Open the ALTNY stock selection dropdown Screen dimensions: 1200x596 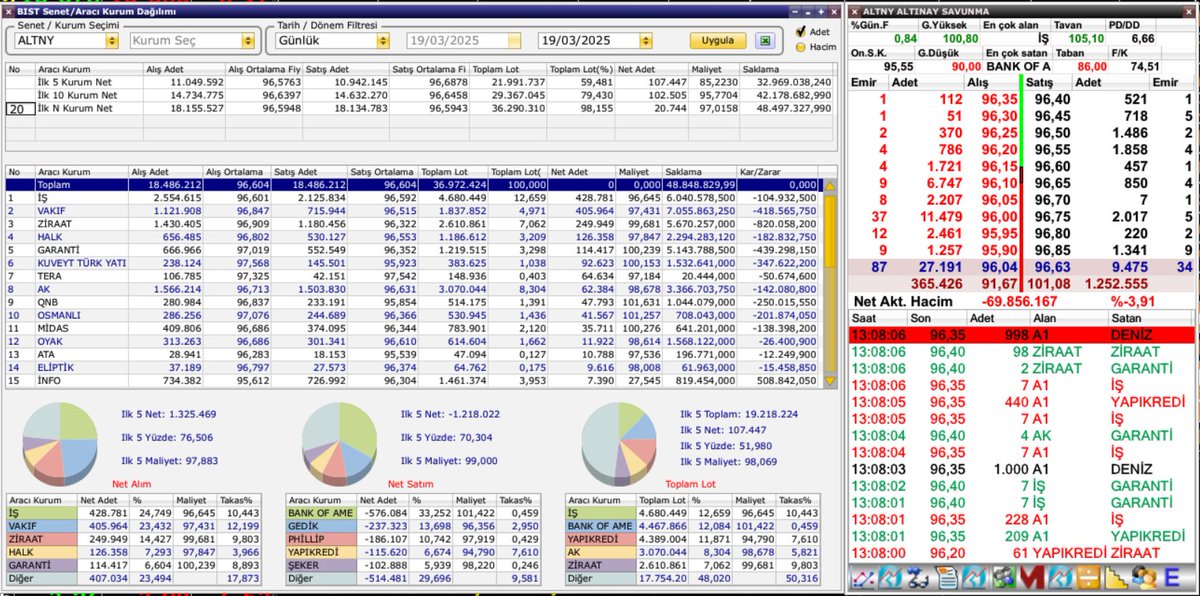(x=114, y=41)
